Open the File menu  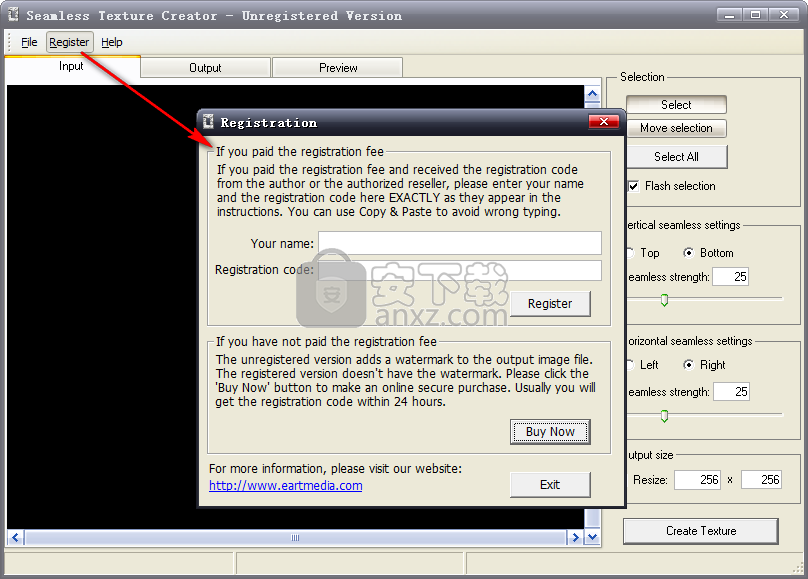tap(29, 42)
